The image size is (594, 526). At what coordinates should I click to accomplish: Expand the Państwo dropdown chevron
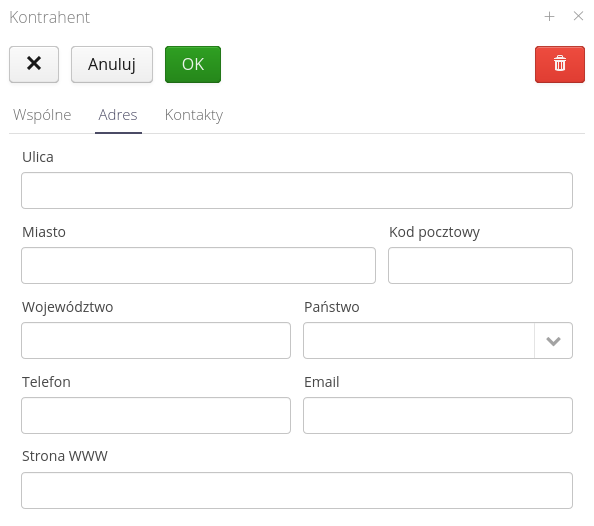[553, 340]
